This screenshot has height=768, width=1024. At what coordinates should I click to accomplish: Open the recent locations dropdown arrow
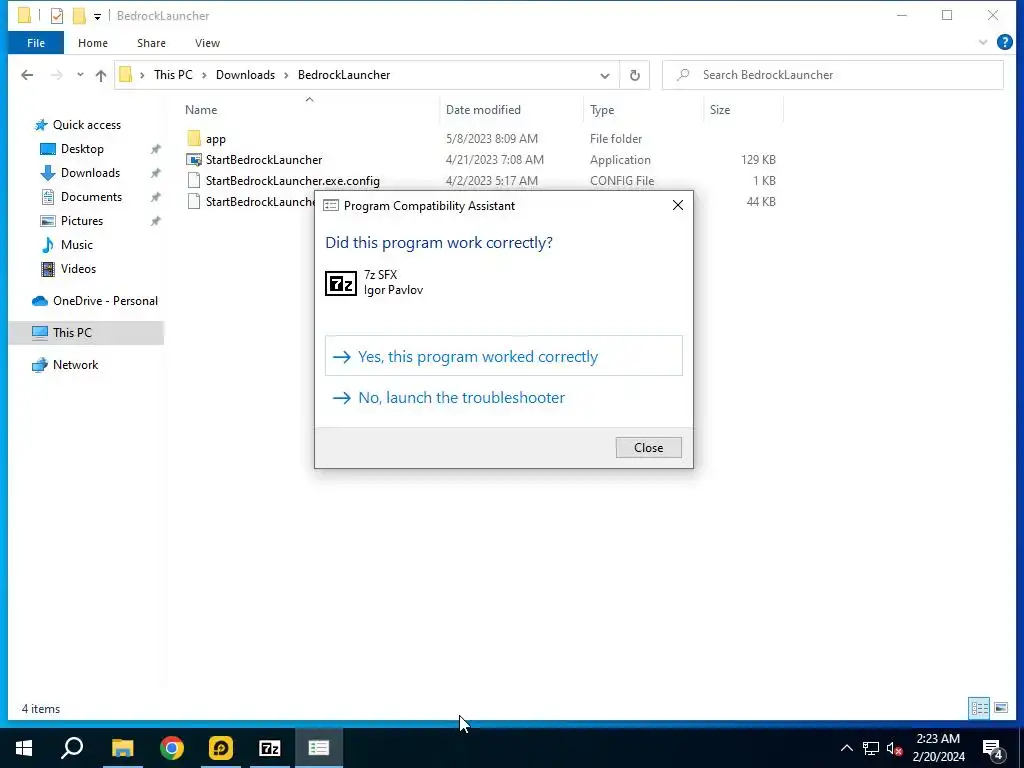click(x=80, y=74)
